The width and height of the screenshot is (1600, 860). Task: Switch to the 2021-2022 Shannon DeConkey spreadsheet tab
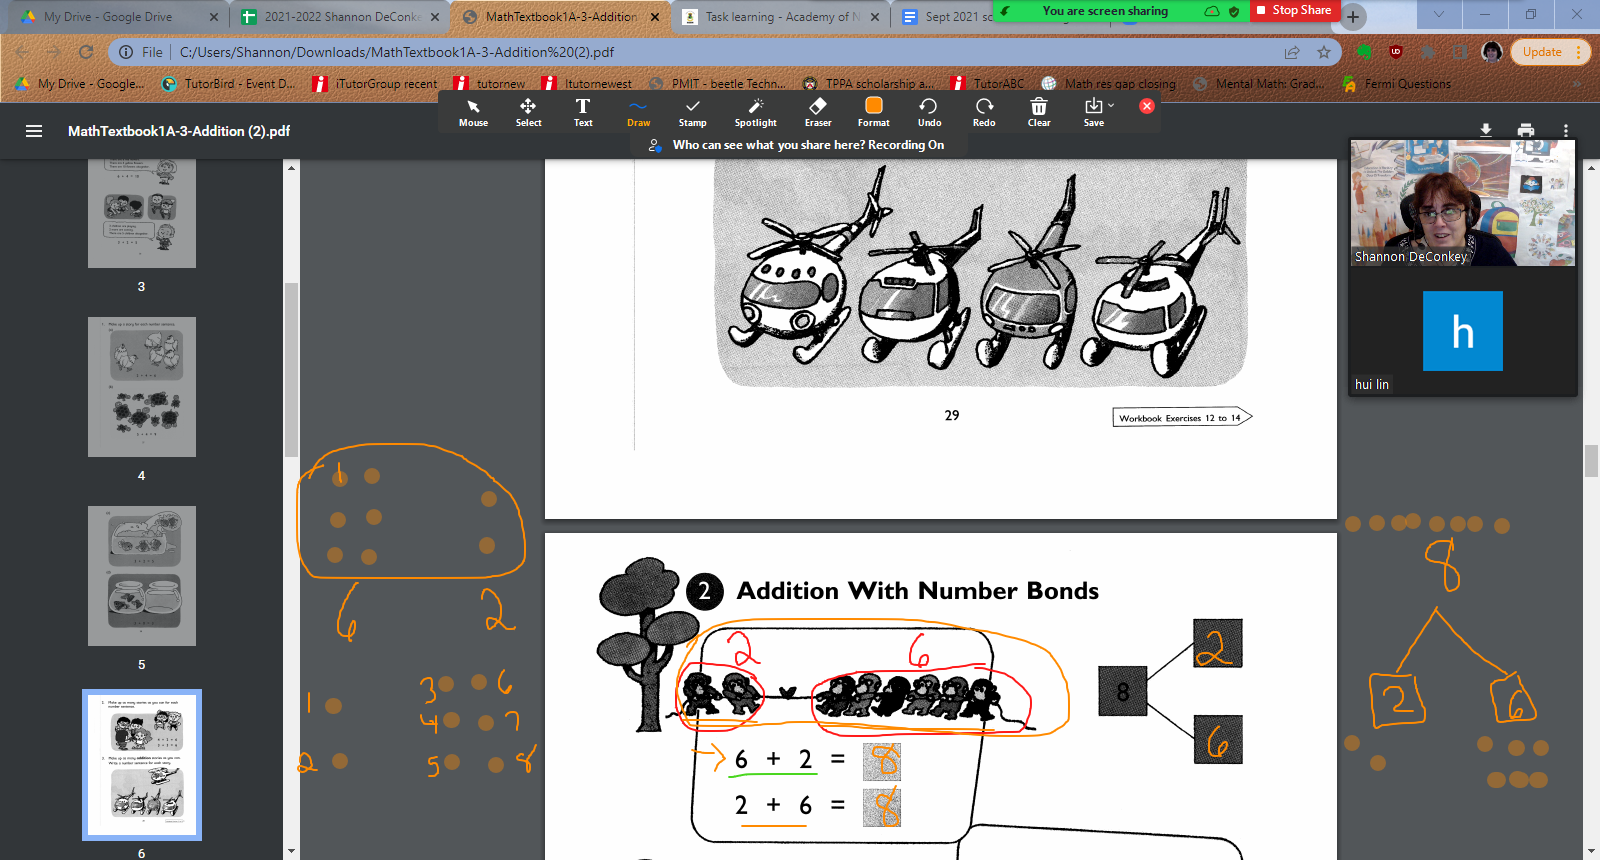(341, 17)
